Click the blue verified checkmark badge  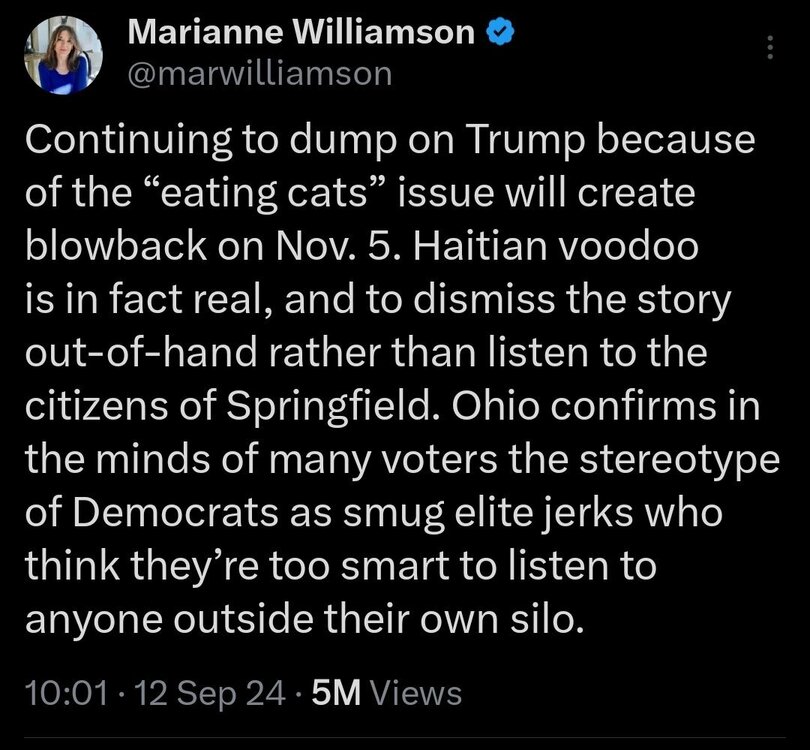click(500, 32)
